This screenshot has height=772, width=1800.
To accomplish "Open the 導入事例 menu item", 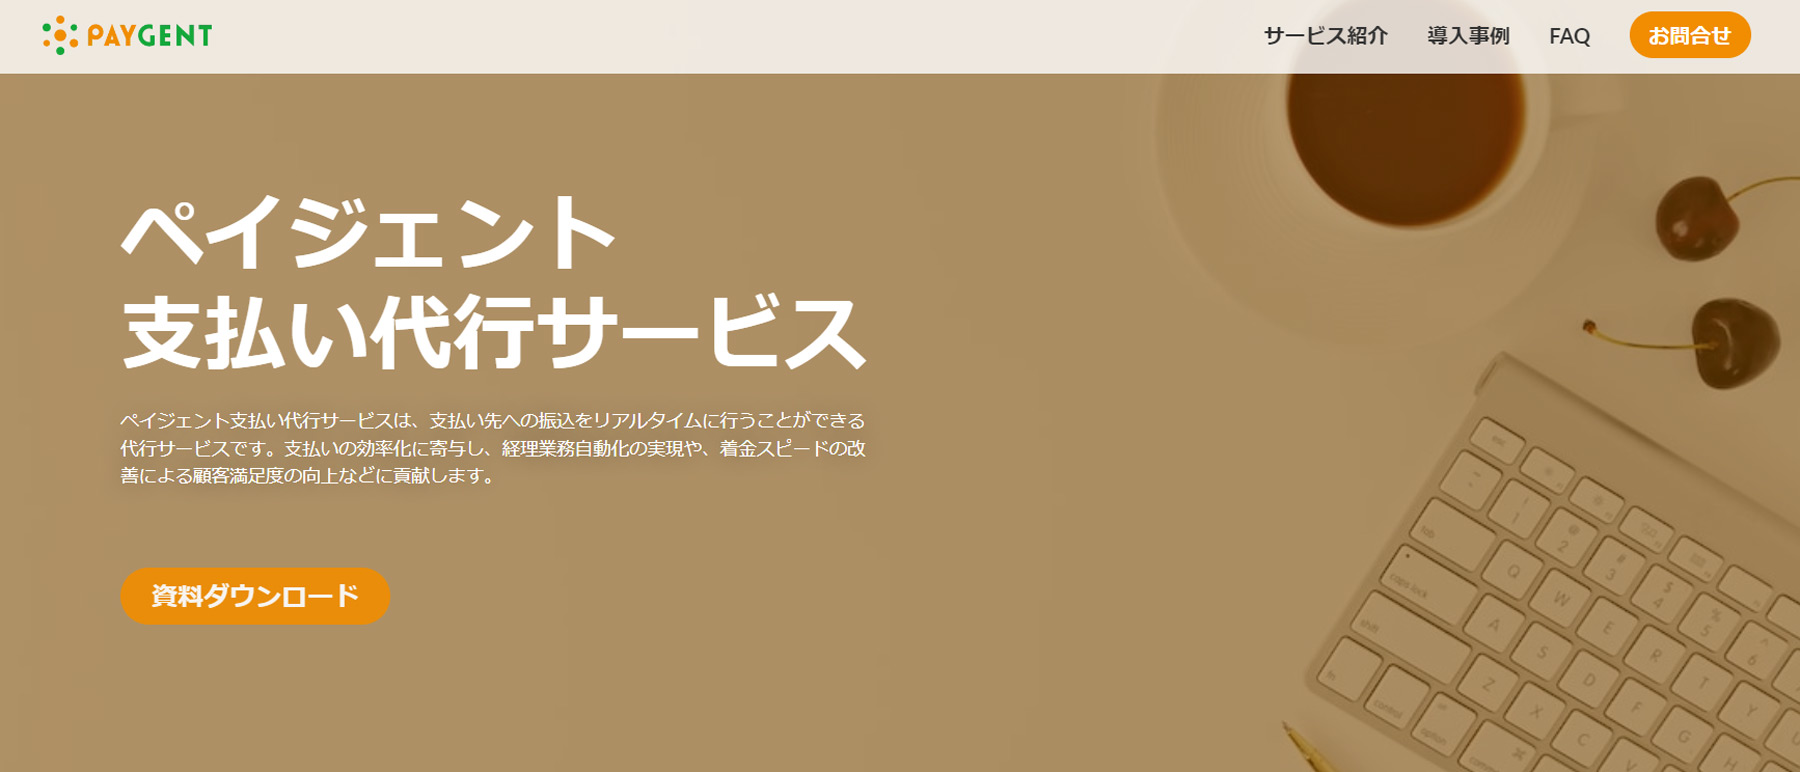I will pyautogui.click(x=1468, y=36).
